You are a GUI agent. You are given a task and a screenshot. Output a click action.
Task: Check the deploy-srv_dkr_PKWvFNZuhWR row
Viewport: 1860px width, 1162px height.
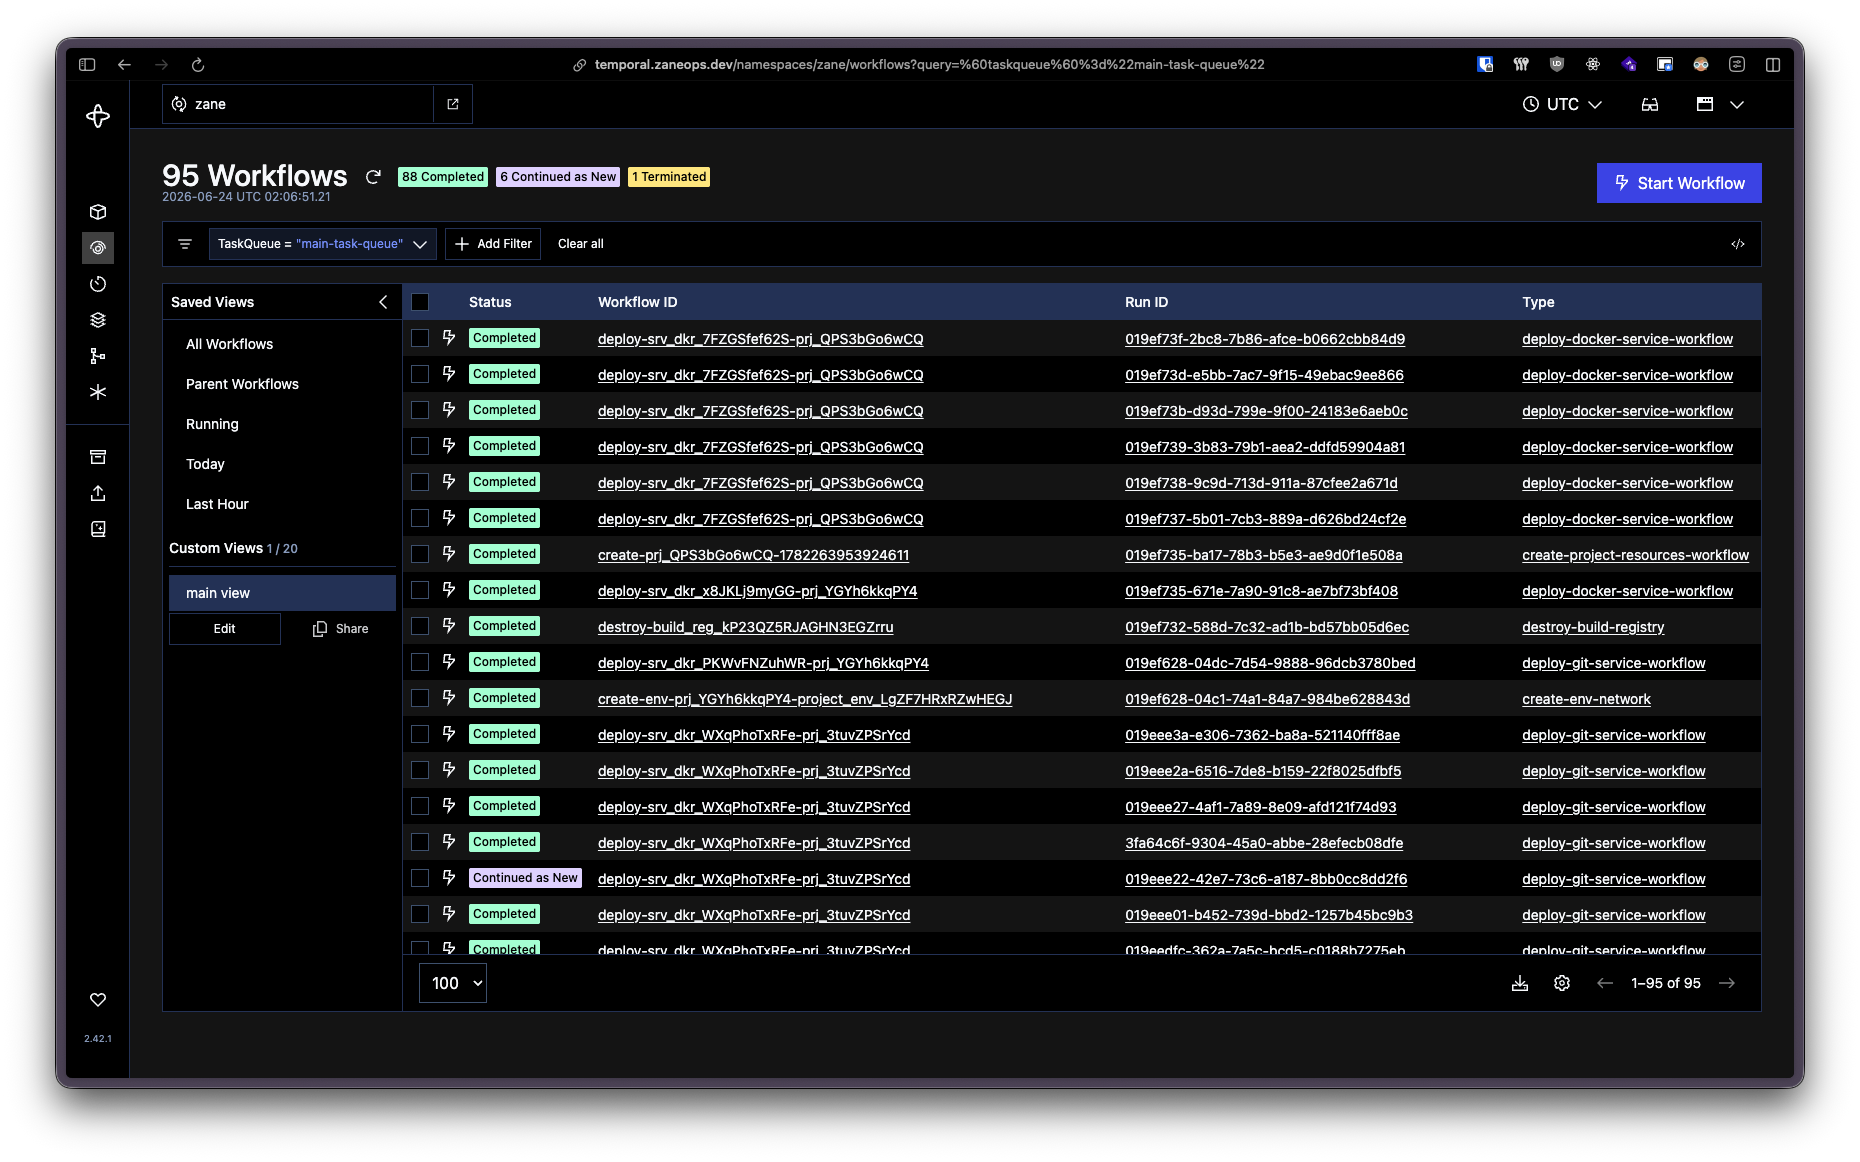point(420,662)
